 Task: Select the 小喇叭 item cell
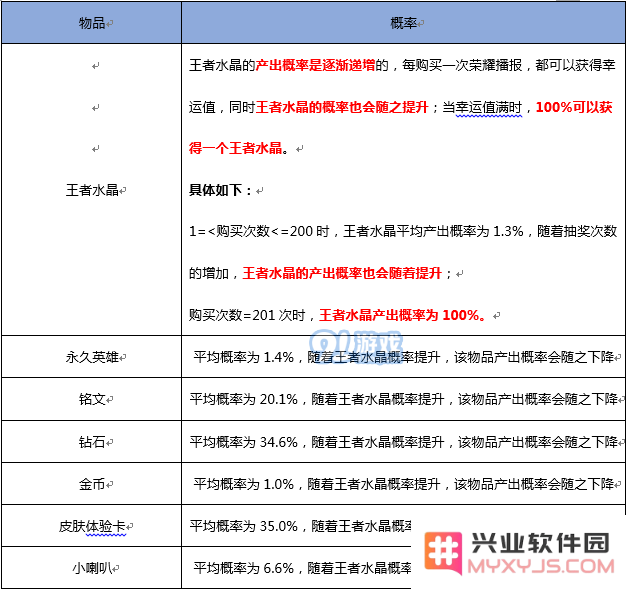(x=92, y=568)
